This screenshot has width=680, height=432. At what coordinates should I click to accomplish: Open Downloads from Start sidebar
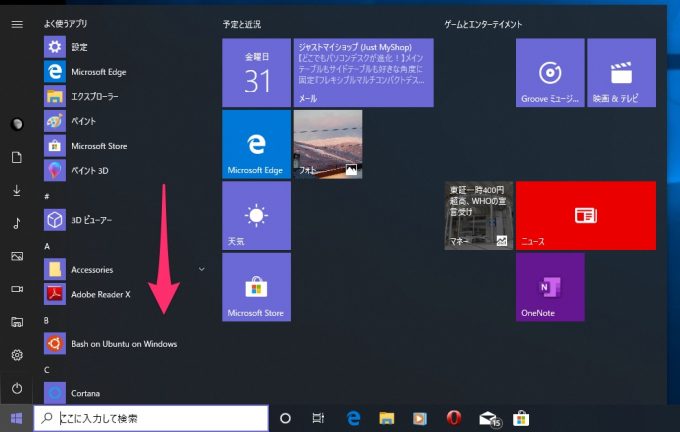17,190
